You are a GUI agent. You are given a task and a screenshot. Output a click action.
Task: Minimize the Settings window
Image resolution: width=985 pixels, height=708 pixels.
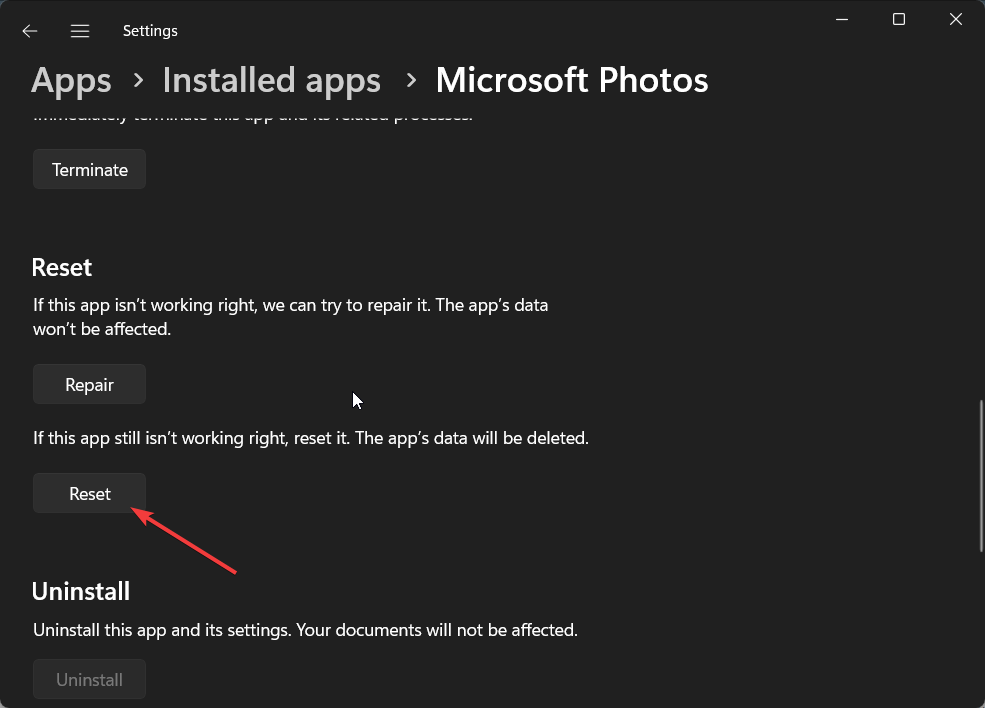click(842, 19)
